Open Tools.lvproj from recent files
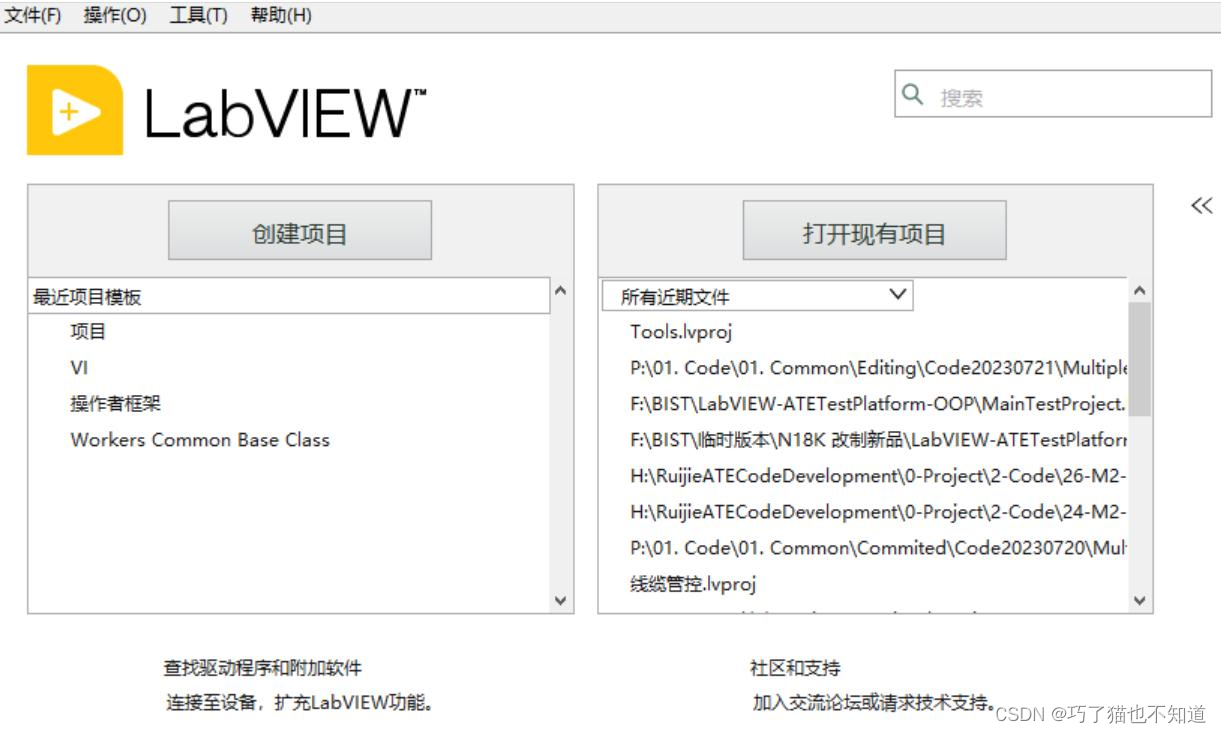This screenshot has height=733, width=1221. (x=683, y=331)
